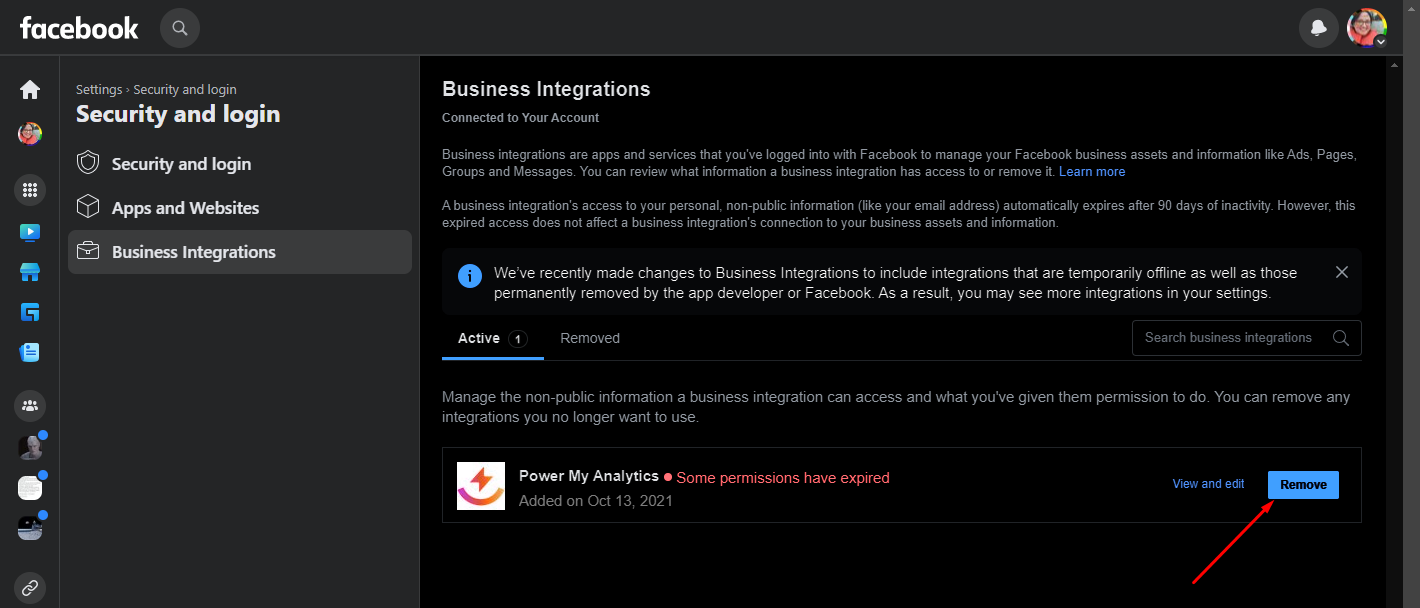
Task: Follow the Learn more link
Action: click(x=1092, y=172)
